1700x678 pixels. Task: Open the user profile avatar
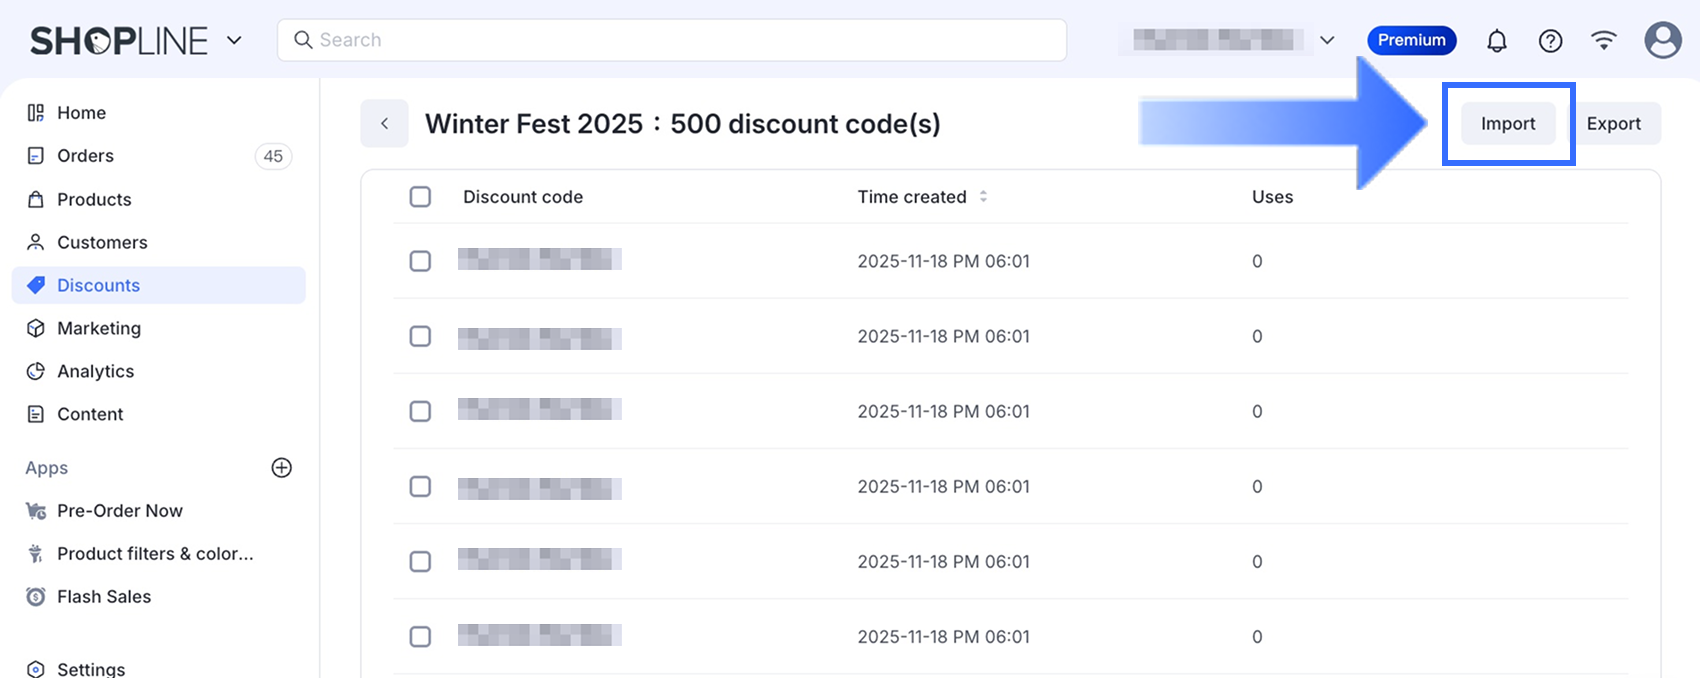pyautogui.click(x=1662, y=40)
